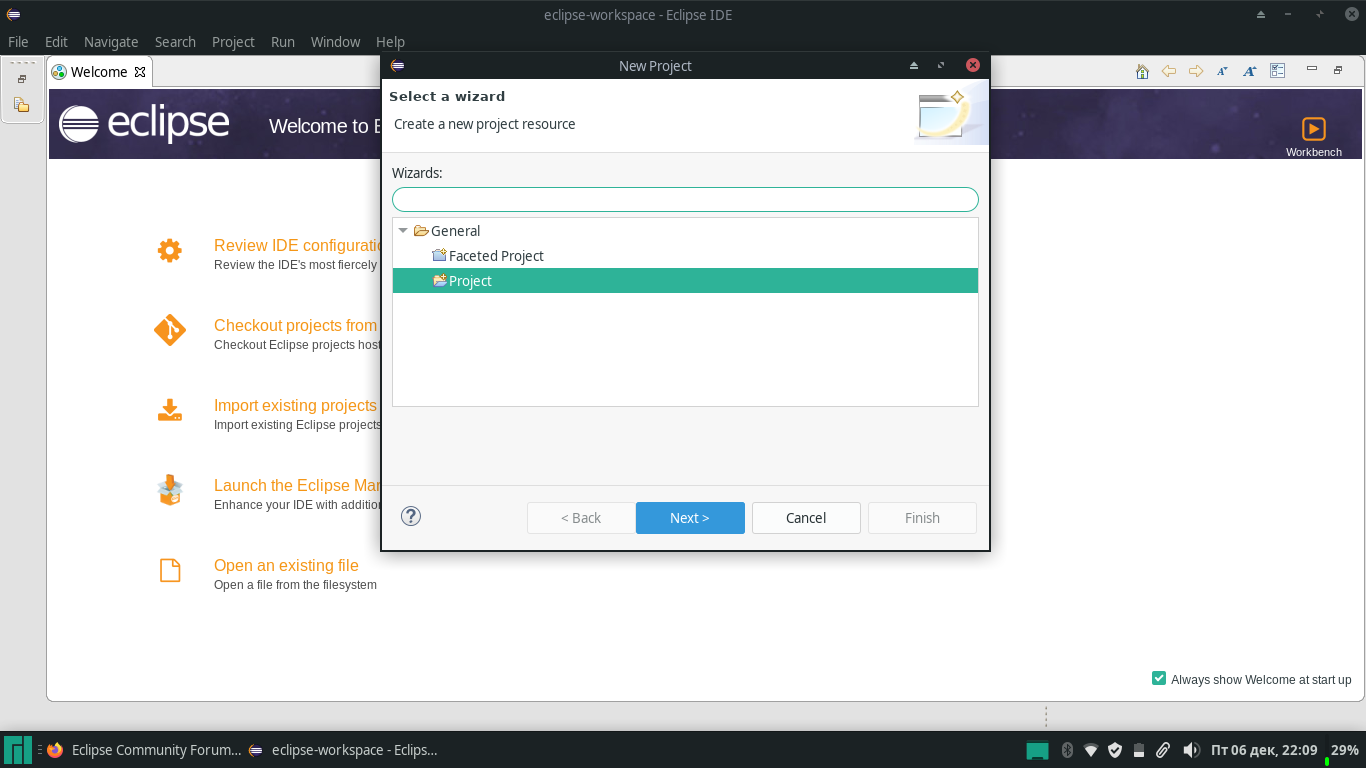Click the file icon beside Open an existing file
Viewport: 1366px width, 768px height.
170,570
